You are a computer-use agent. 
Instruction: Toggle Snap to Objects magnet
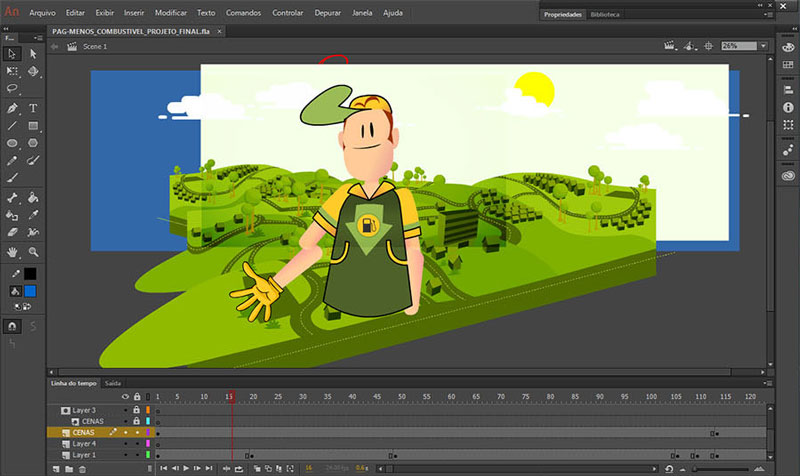tap(12, 326)
